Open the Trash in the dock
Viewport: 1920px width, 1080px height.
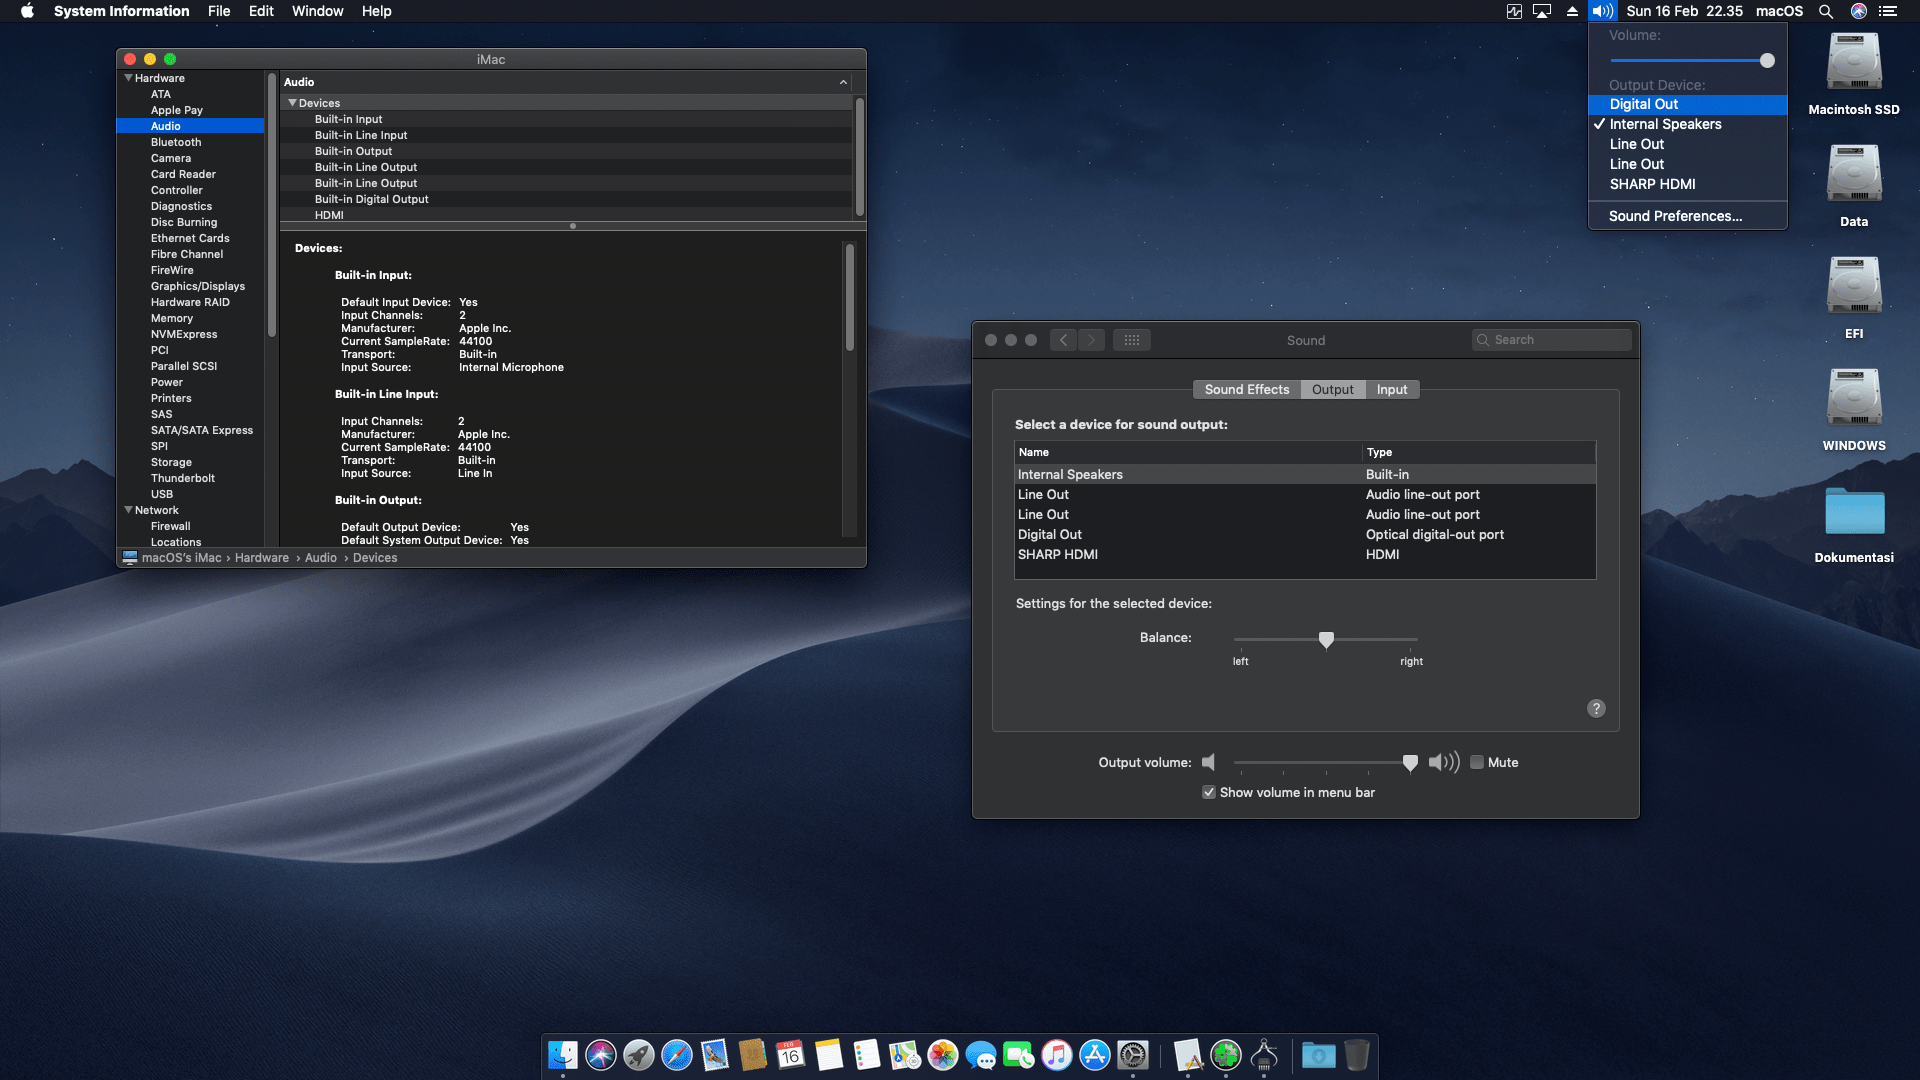click(x=1357, y=1055)
